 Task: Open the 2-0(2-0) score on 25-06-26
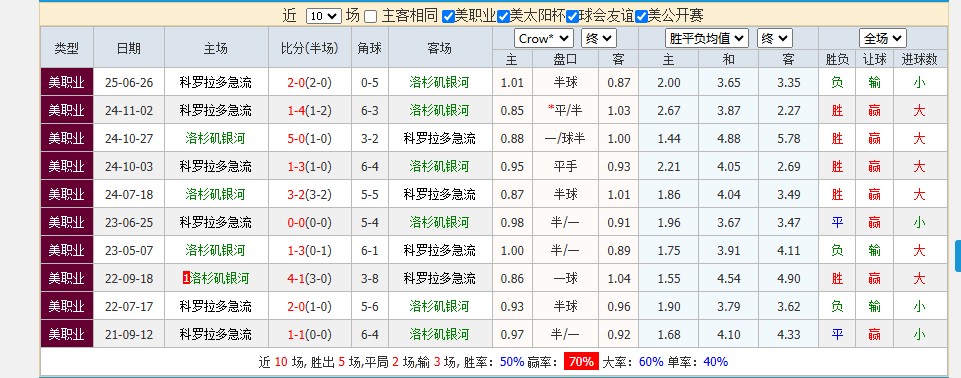310,82
